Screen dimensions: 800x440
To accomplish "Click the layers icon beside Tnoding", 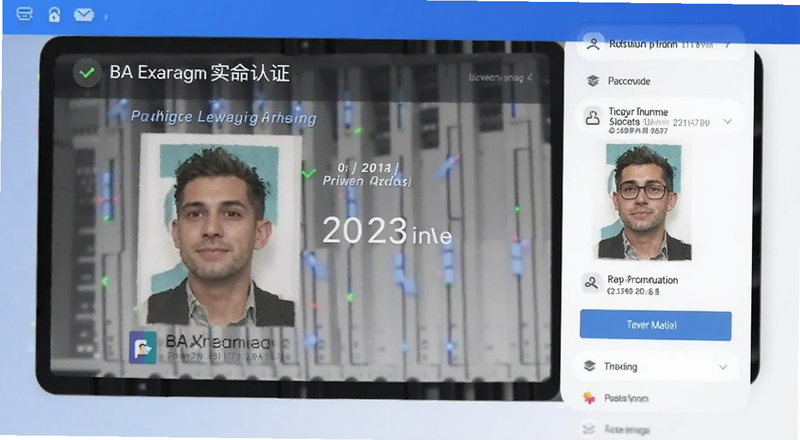I will pos(590,366).
